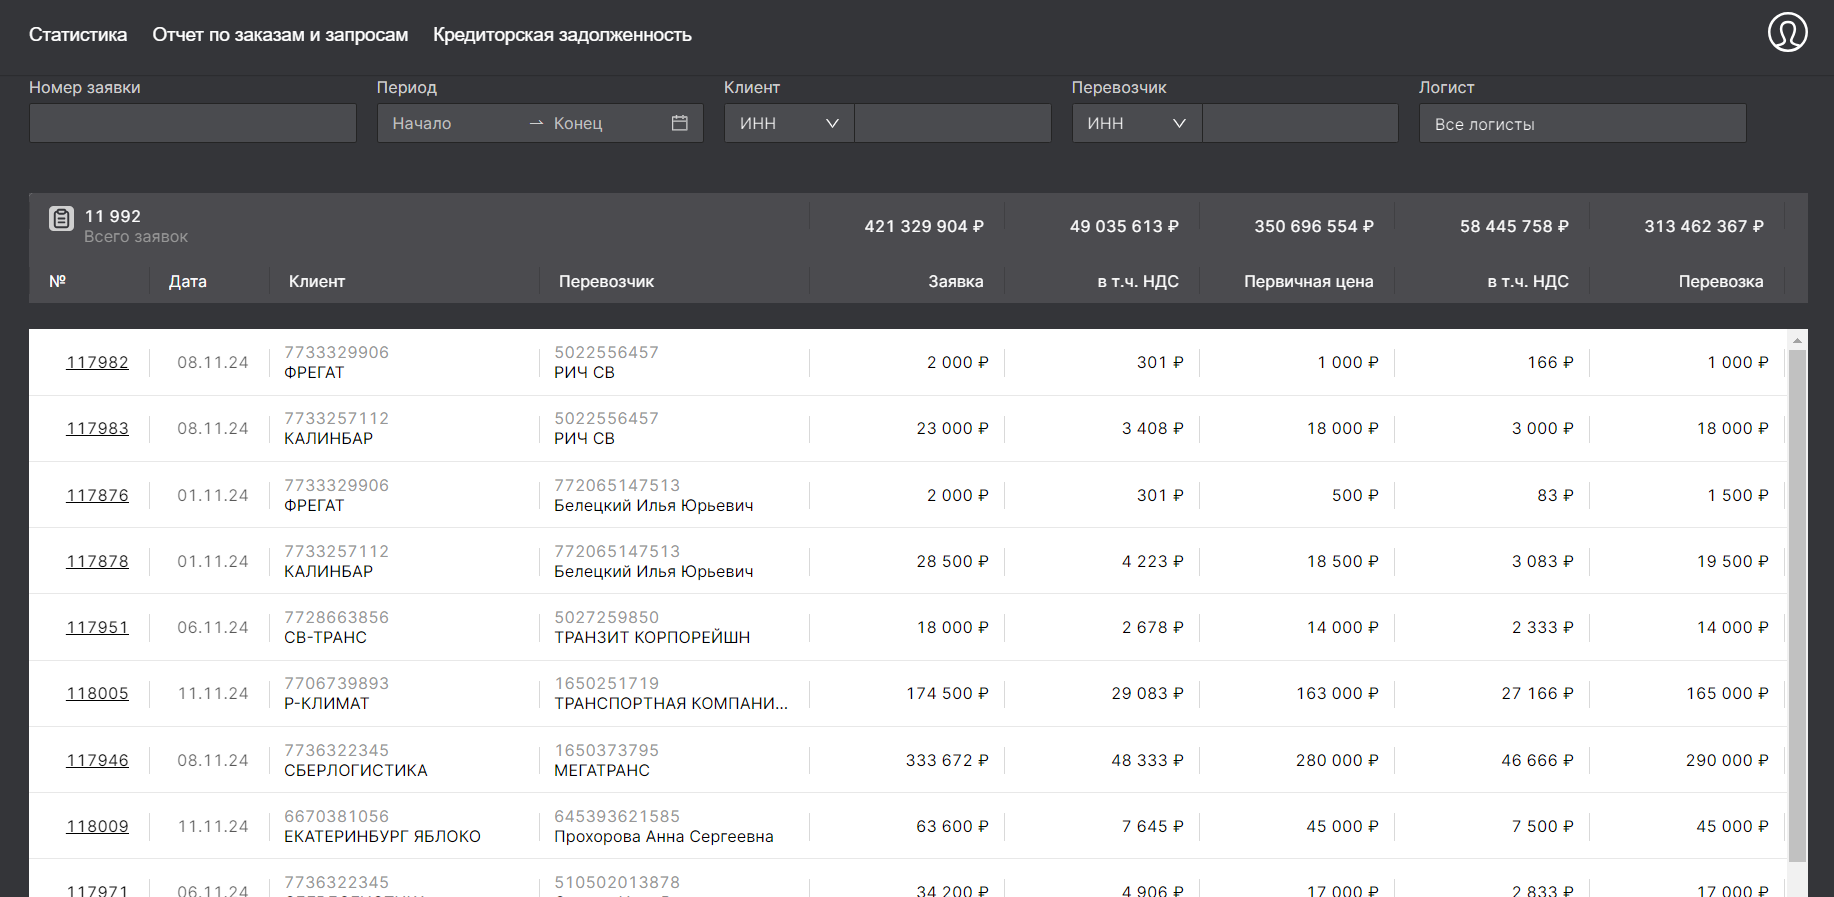
Task: Open order link 117982
Action: [97, 362]
